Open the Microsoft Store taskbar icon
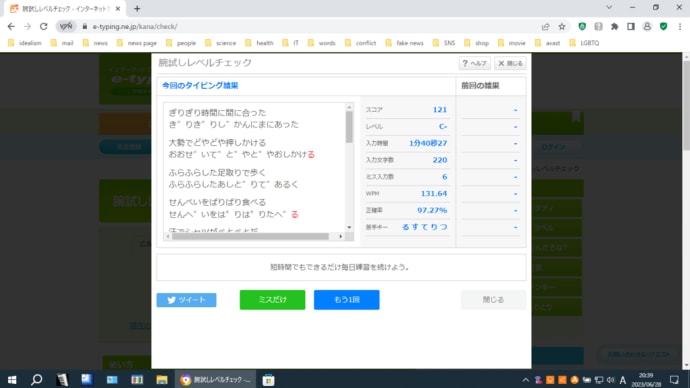690x388 pixels. tap(268, 380)
